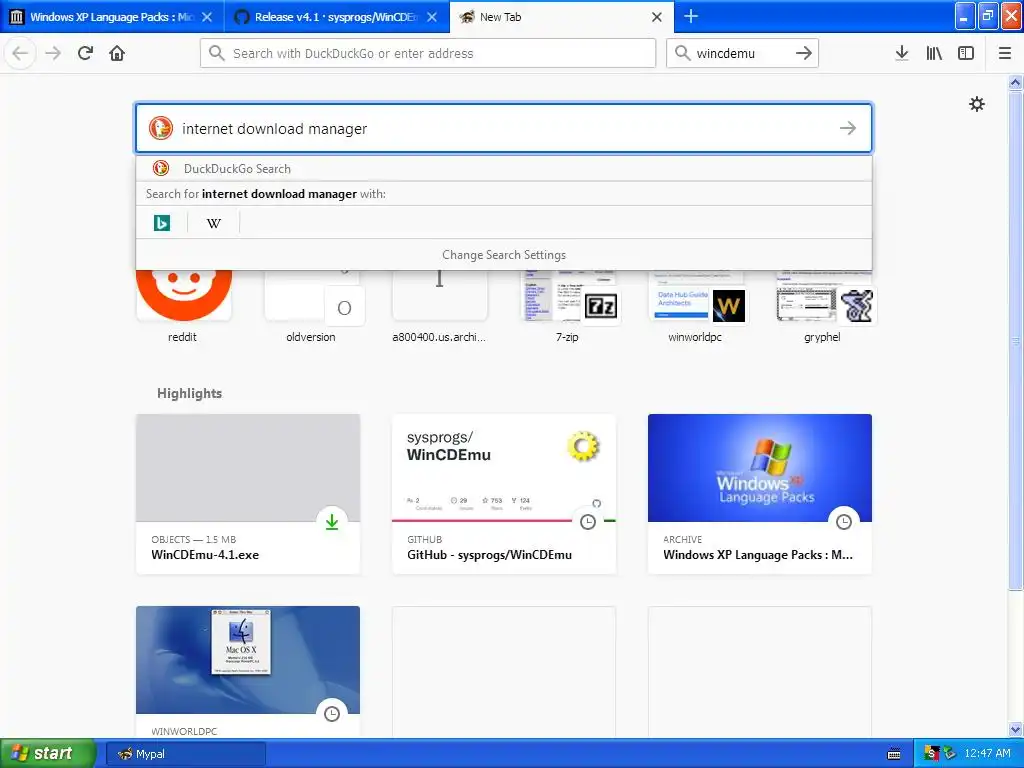Click the DuckDuckGo logo in search field
The image size is (1024, 768).
click(x=161, y=128)
